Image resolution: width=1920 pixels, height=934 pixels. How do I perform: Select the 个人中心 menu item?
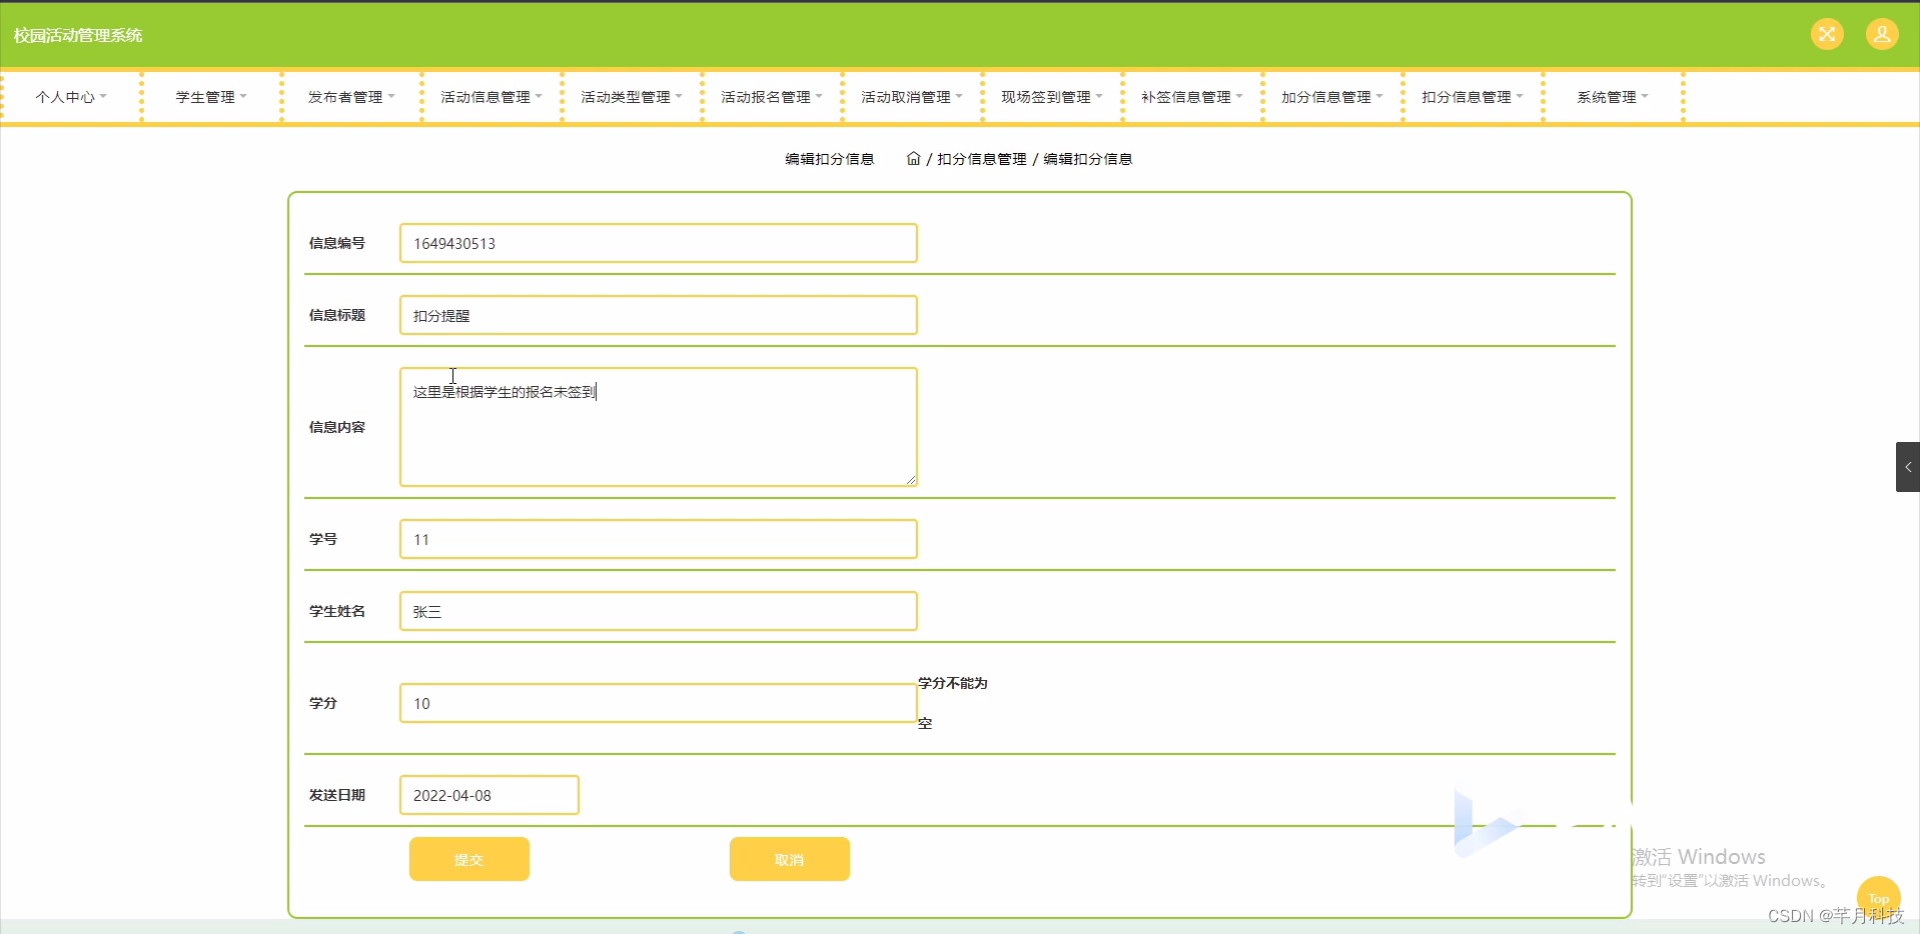pyautogui.click(x=71, y=97)
